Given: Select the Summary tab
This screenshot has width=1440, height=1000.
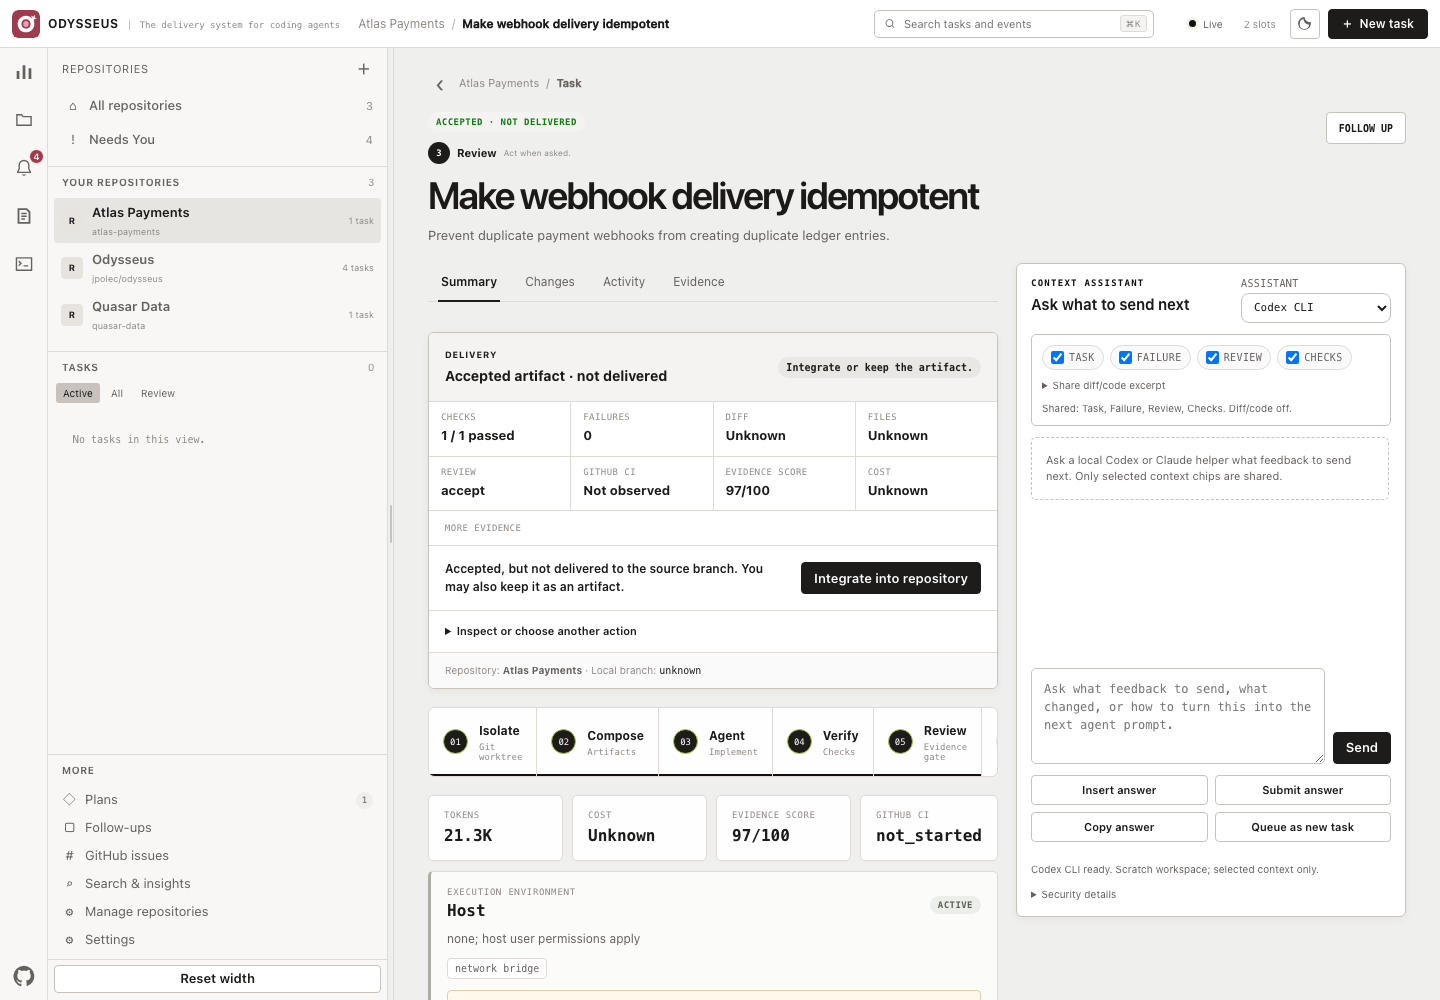Looking at the screenshot, I should point(469,282).
